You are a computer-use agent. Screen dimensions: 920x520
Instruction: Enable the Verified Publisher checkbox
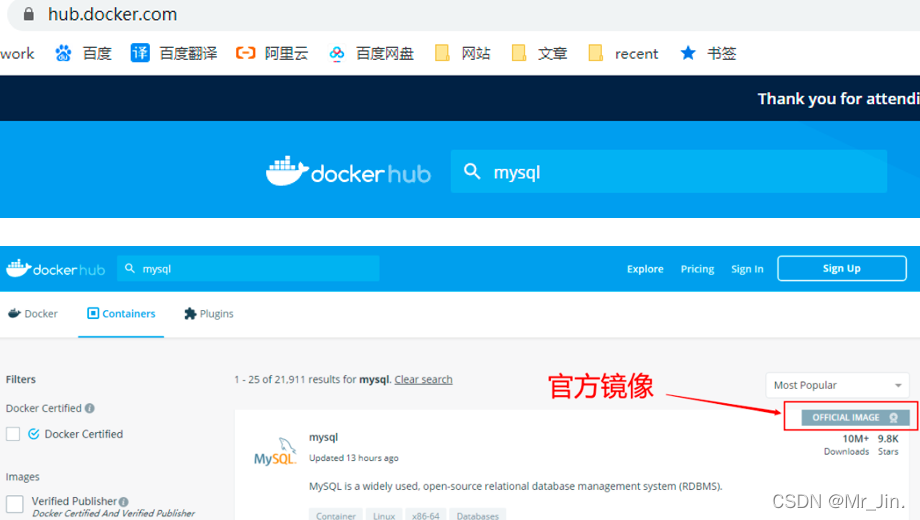[x=15, y=503]
